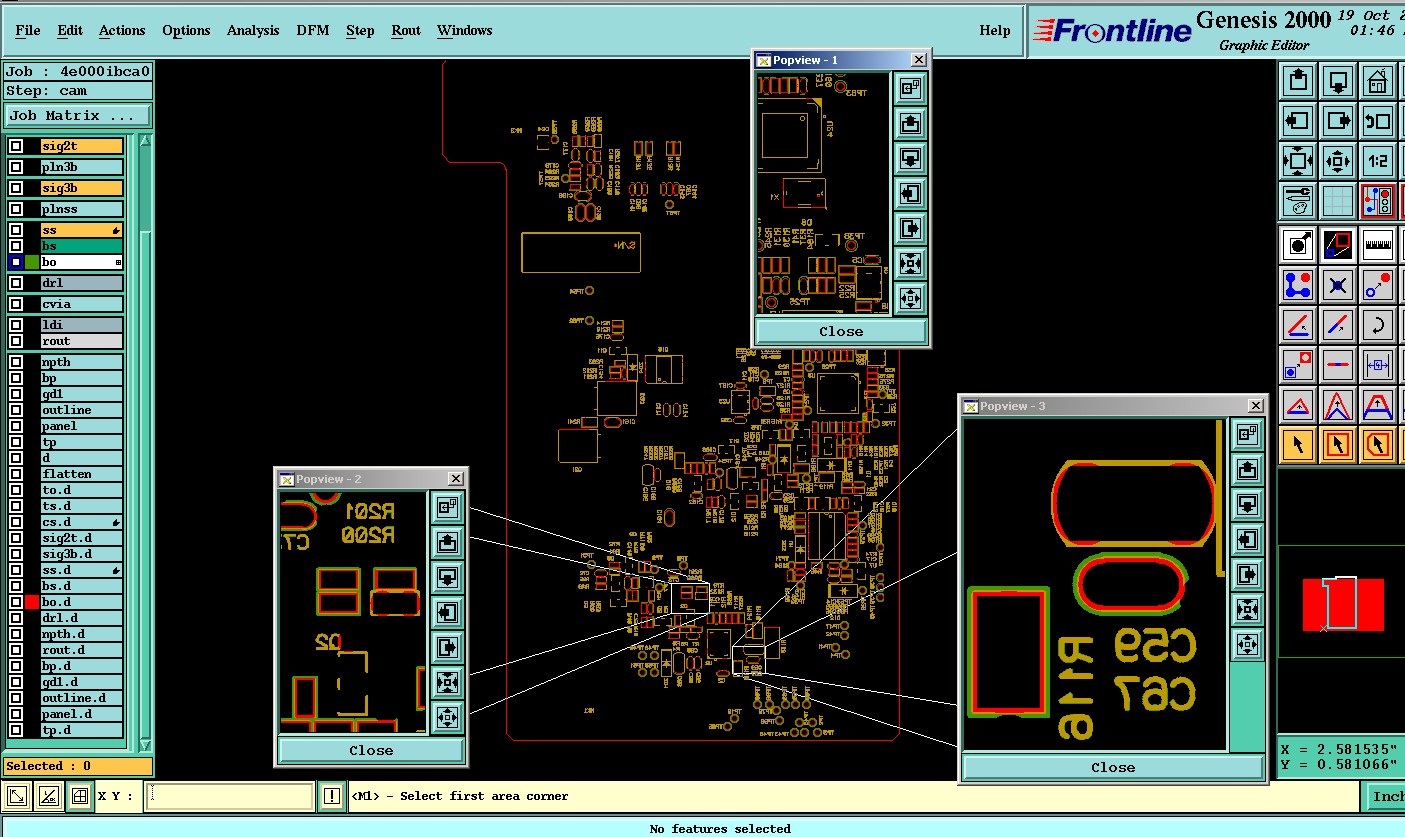The height and width of the screenshot is (837, 1405).
Task: Click the previous view icon
Action: [x=1378, y=121]
